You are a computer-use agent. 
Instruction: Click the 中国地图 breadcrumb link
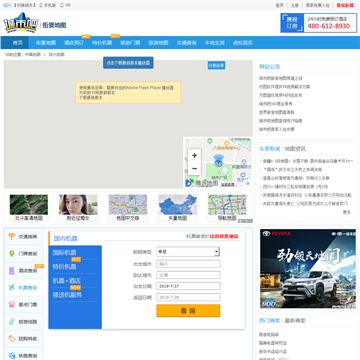(x=33, y=54)
